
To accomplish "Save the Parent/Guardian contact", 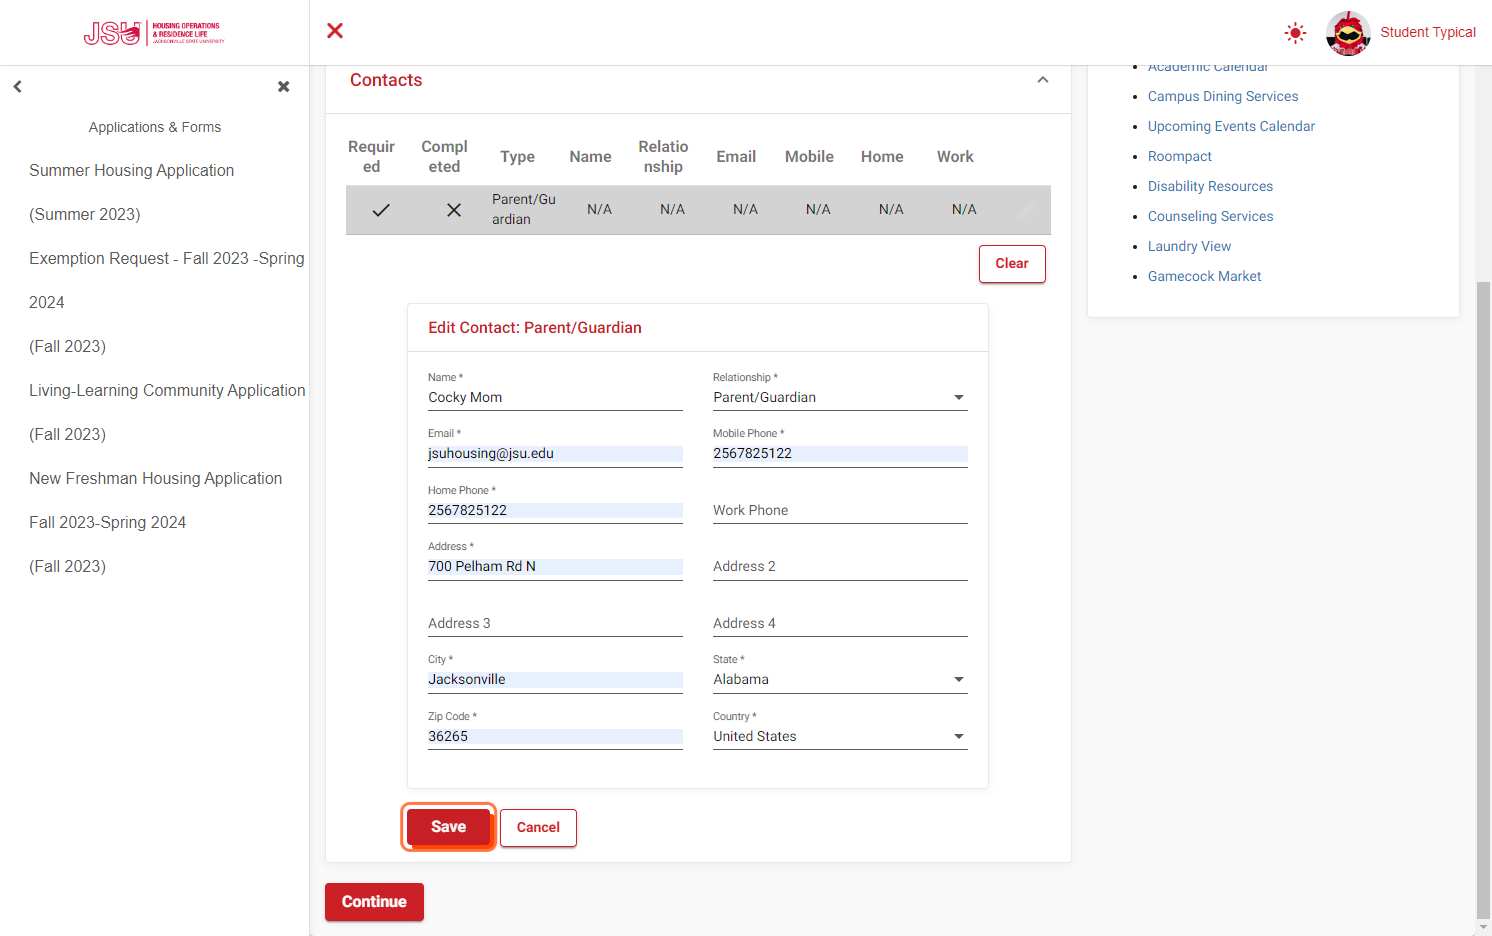I will (449, 827).
